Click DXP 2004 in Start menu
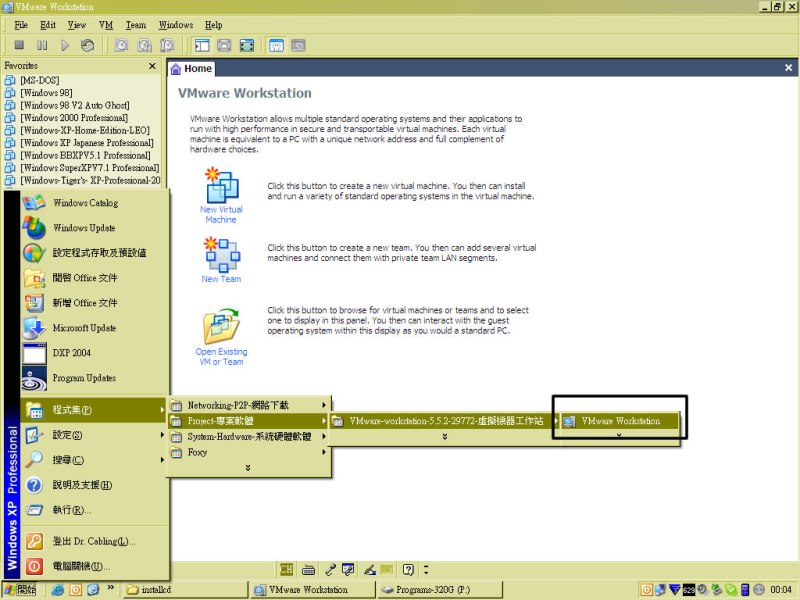Viewport: 800px width, 600px height. 94,353
